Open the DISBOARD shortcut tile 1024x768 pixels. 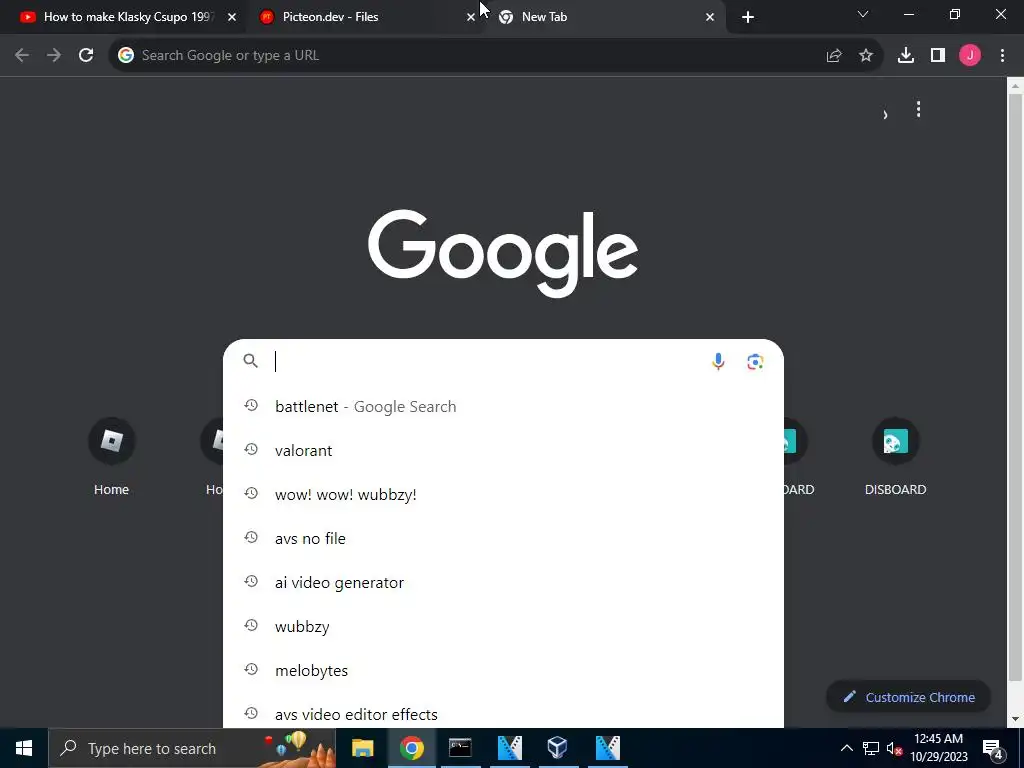895,457
